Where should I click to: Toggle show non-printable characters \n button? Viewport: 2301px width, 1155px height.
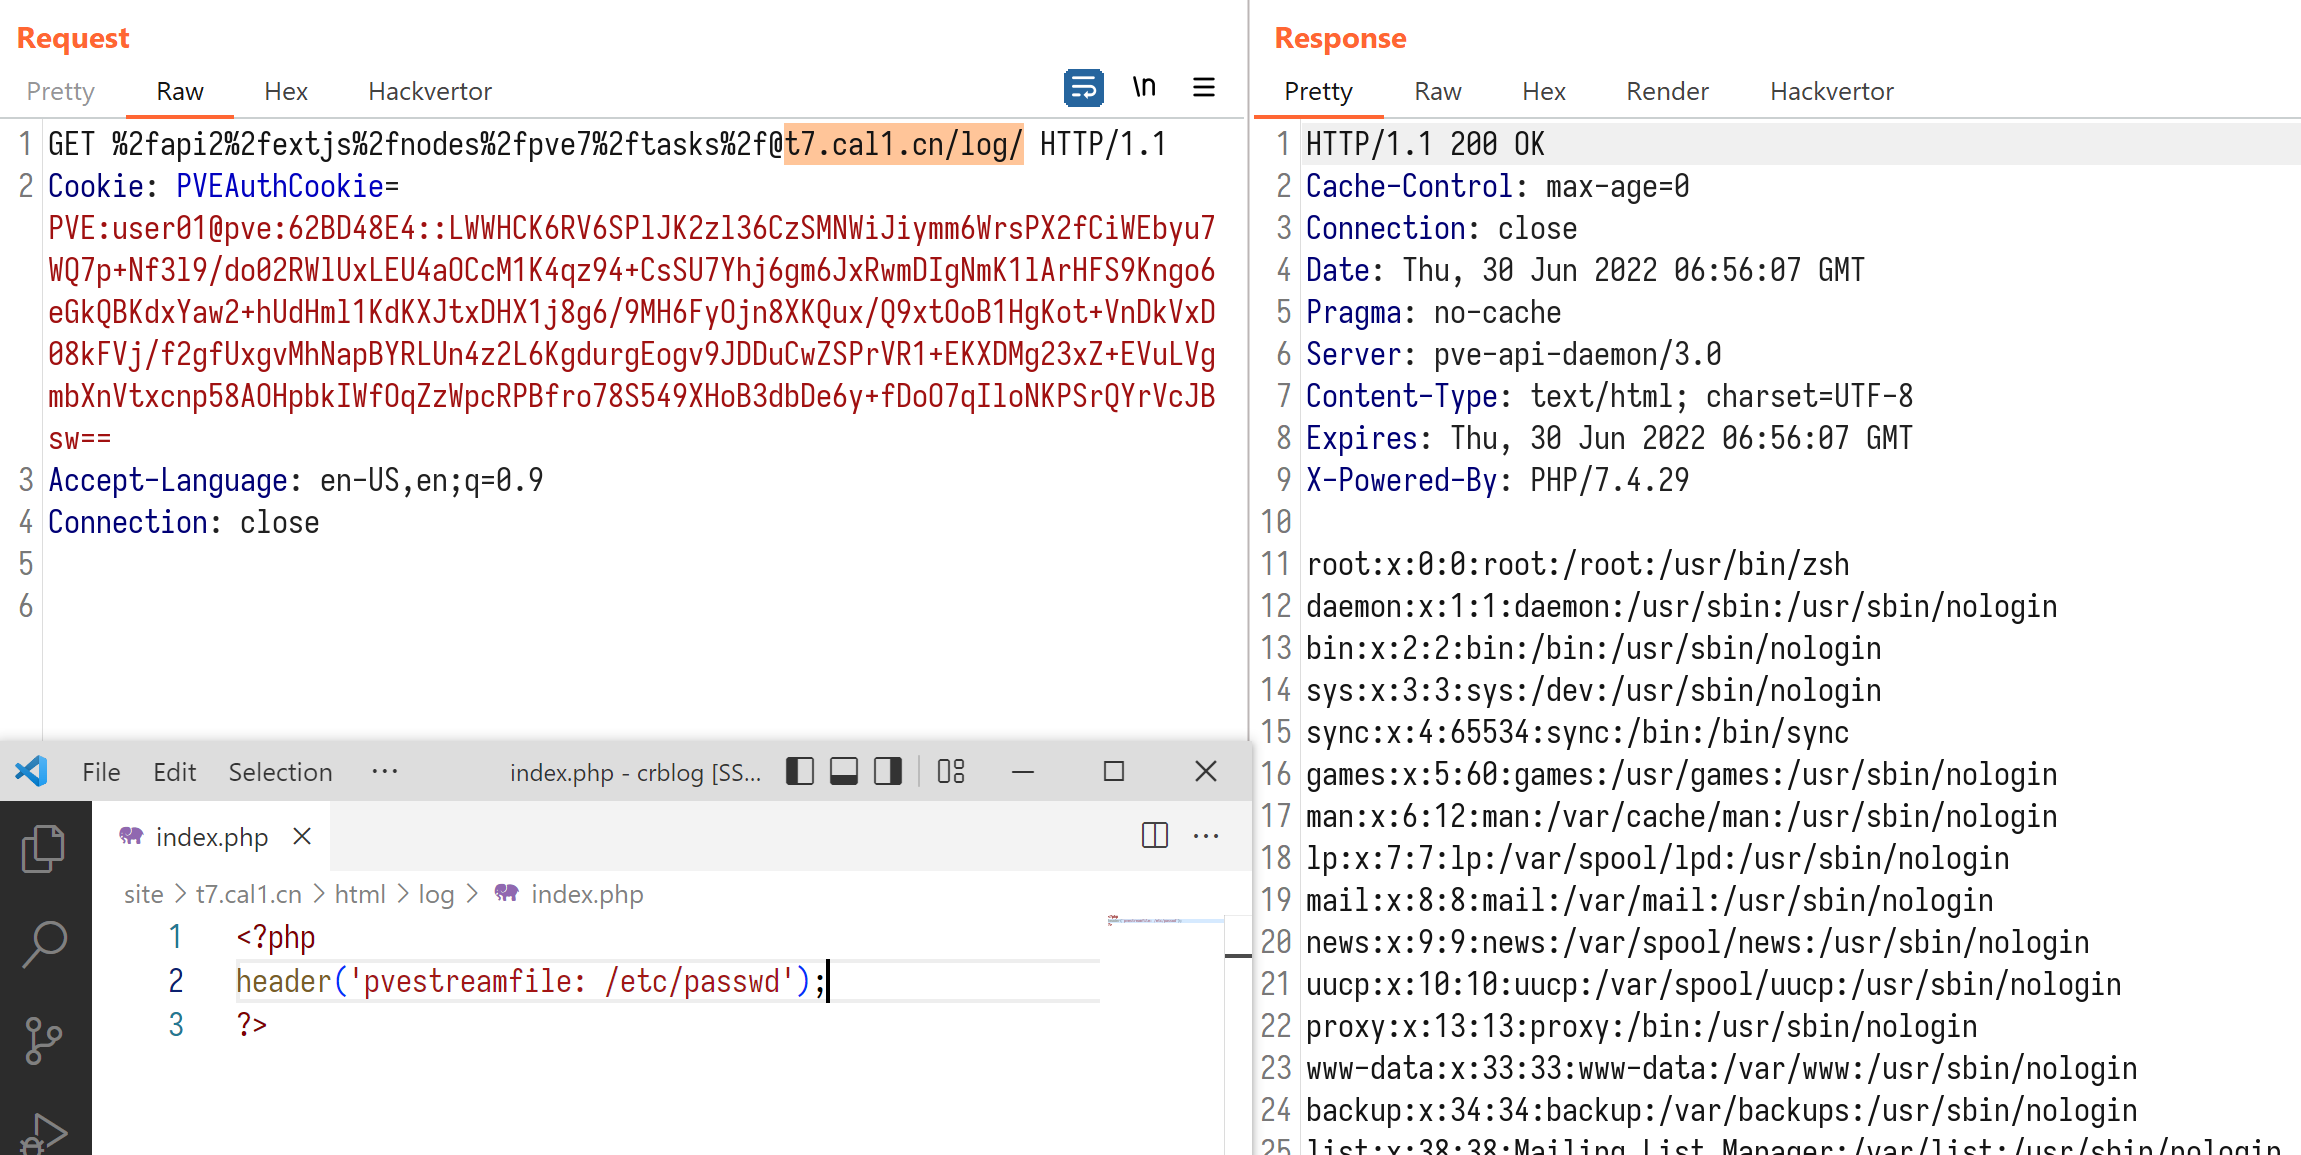(x=1144, y=88)
